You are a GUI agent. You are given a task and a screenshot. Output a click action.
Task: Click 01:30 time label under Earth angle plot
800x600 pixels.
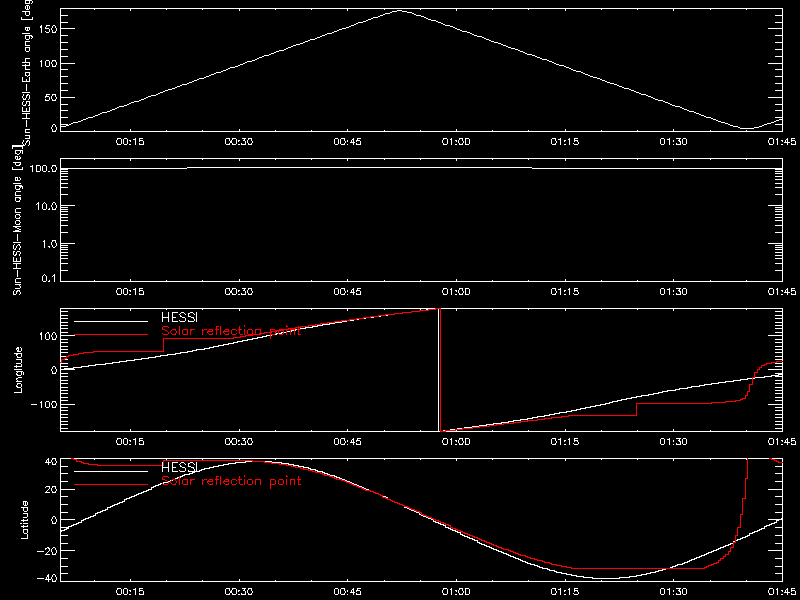[673, 142]
